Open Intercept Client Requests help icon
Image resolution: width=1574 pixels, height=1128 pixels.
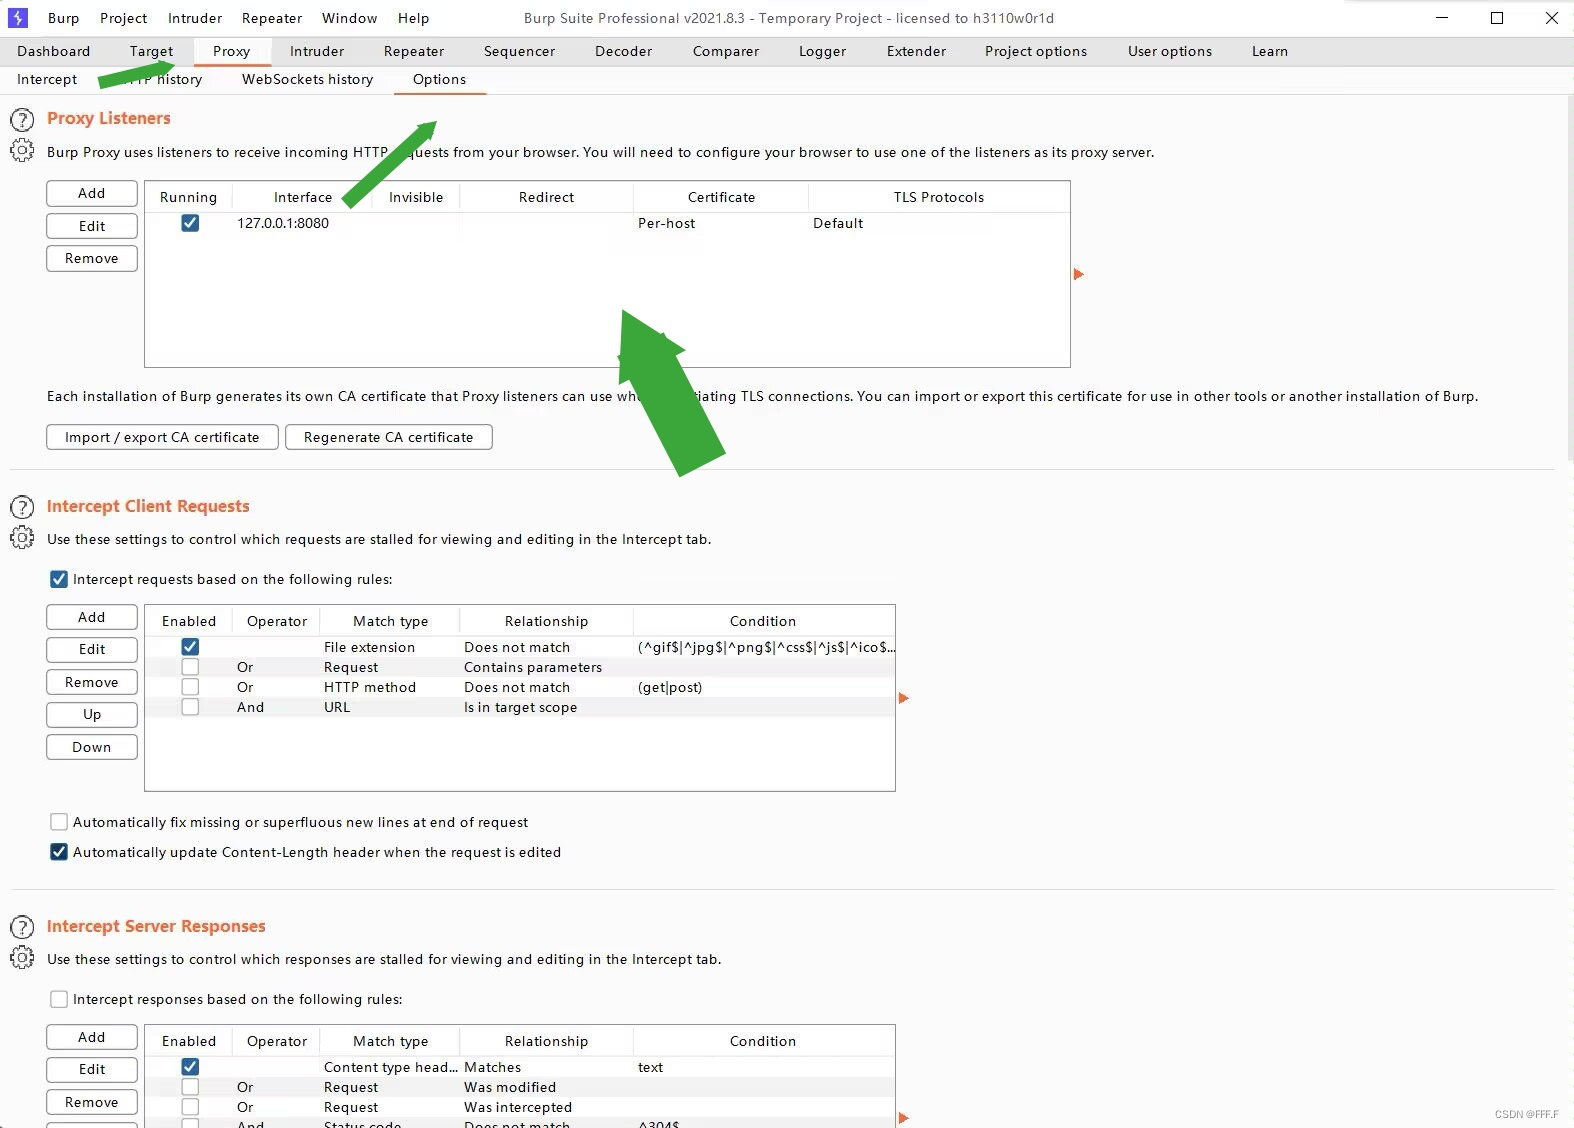22,508
